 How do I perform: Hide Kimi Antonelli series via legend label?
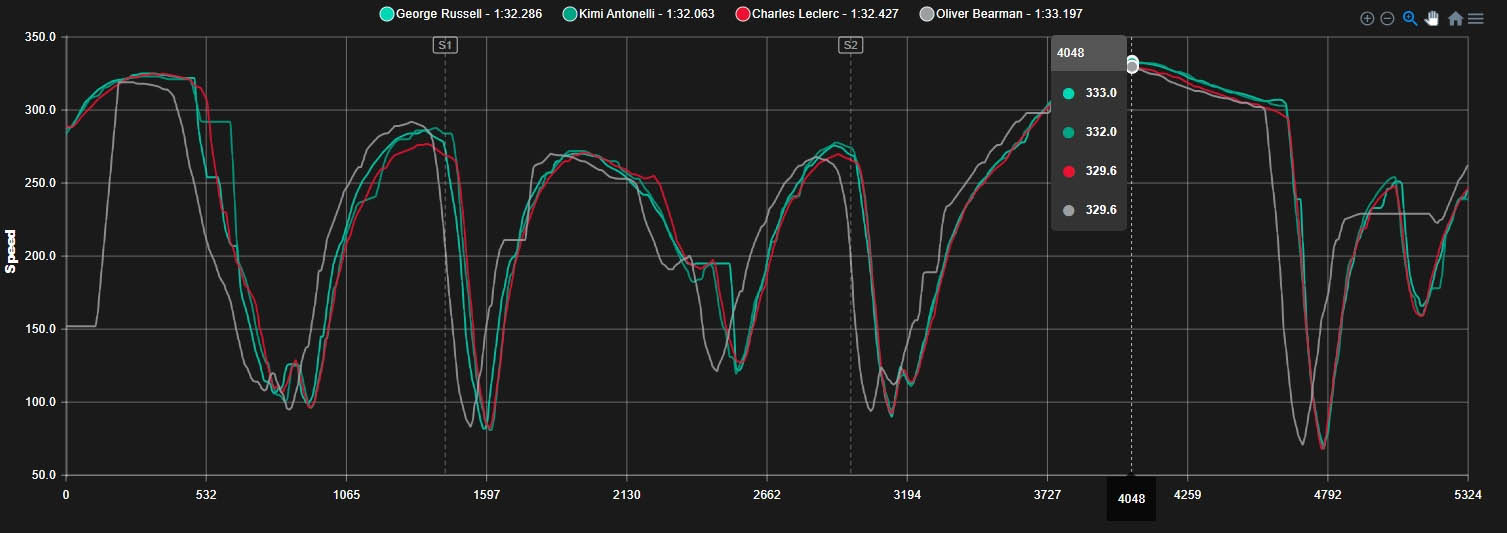[646, 14]
